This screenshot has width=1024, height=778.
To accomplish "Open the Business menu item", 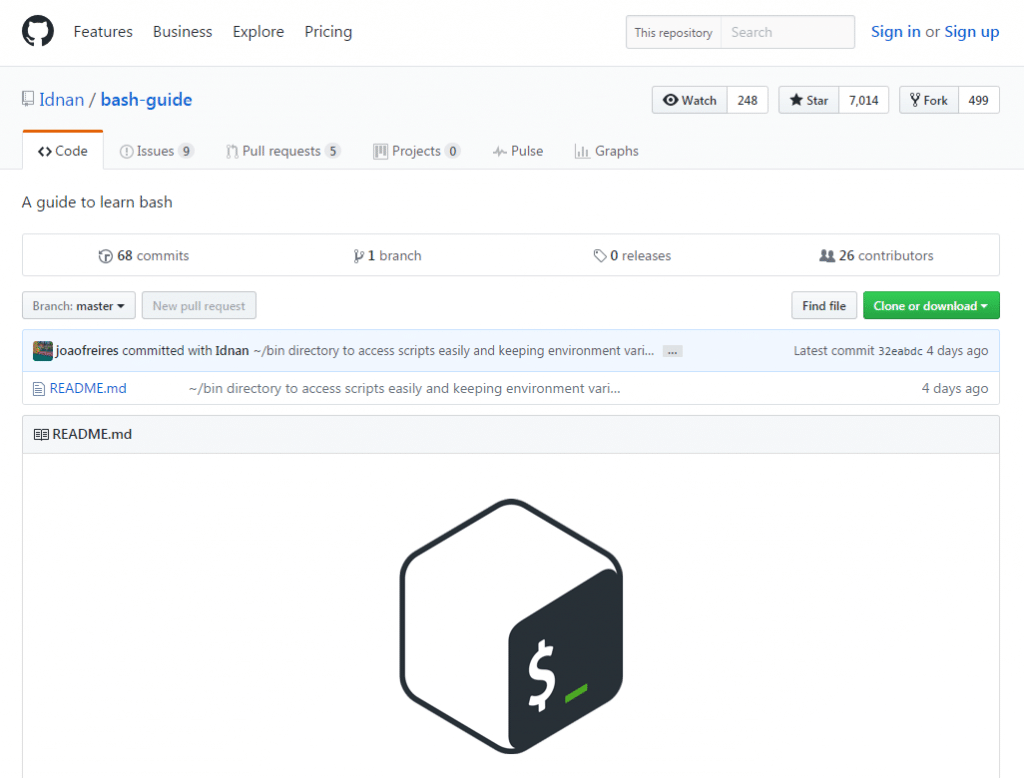I will [x=182, y=31].
